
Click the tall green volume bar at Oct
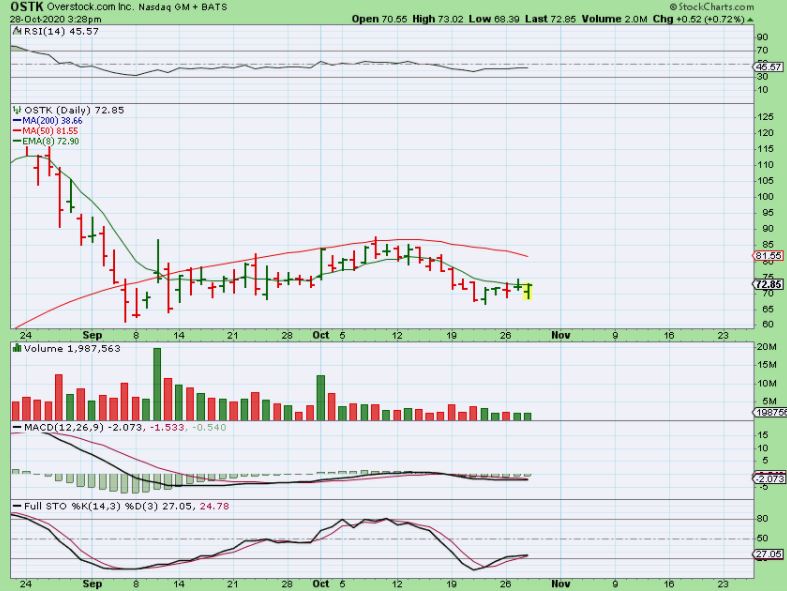tap(321, 397)
